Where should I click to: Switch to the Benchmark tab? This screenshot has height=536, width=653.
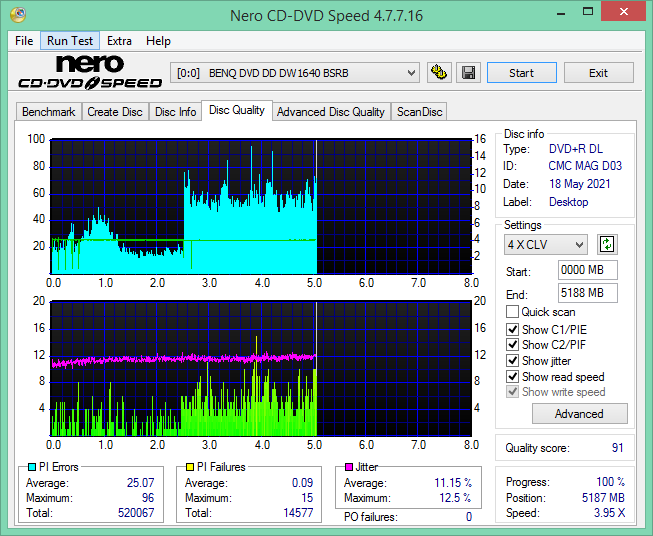[49, 112]
